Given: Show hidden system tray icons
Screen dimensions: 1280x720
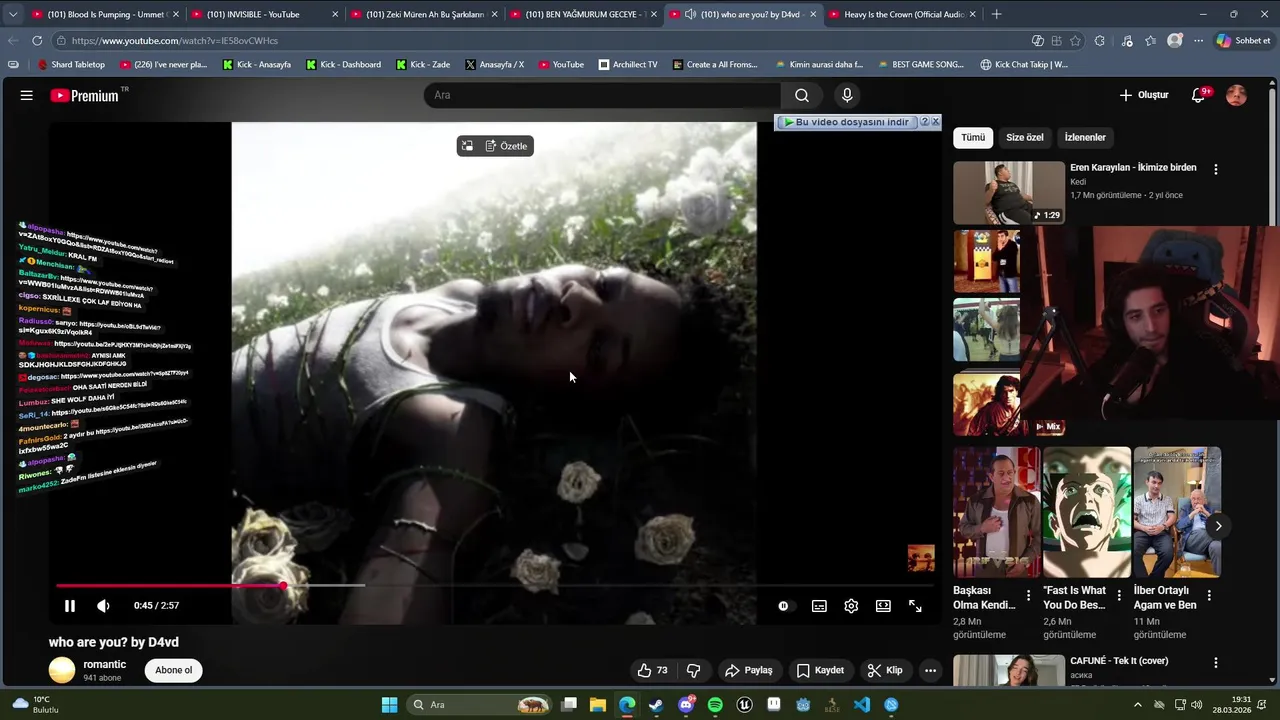Looking at the screenshot, I should click(x=1137, y=705).
